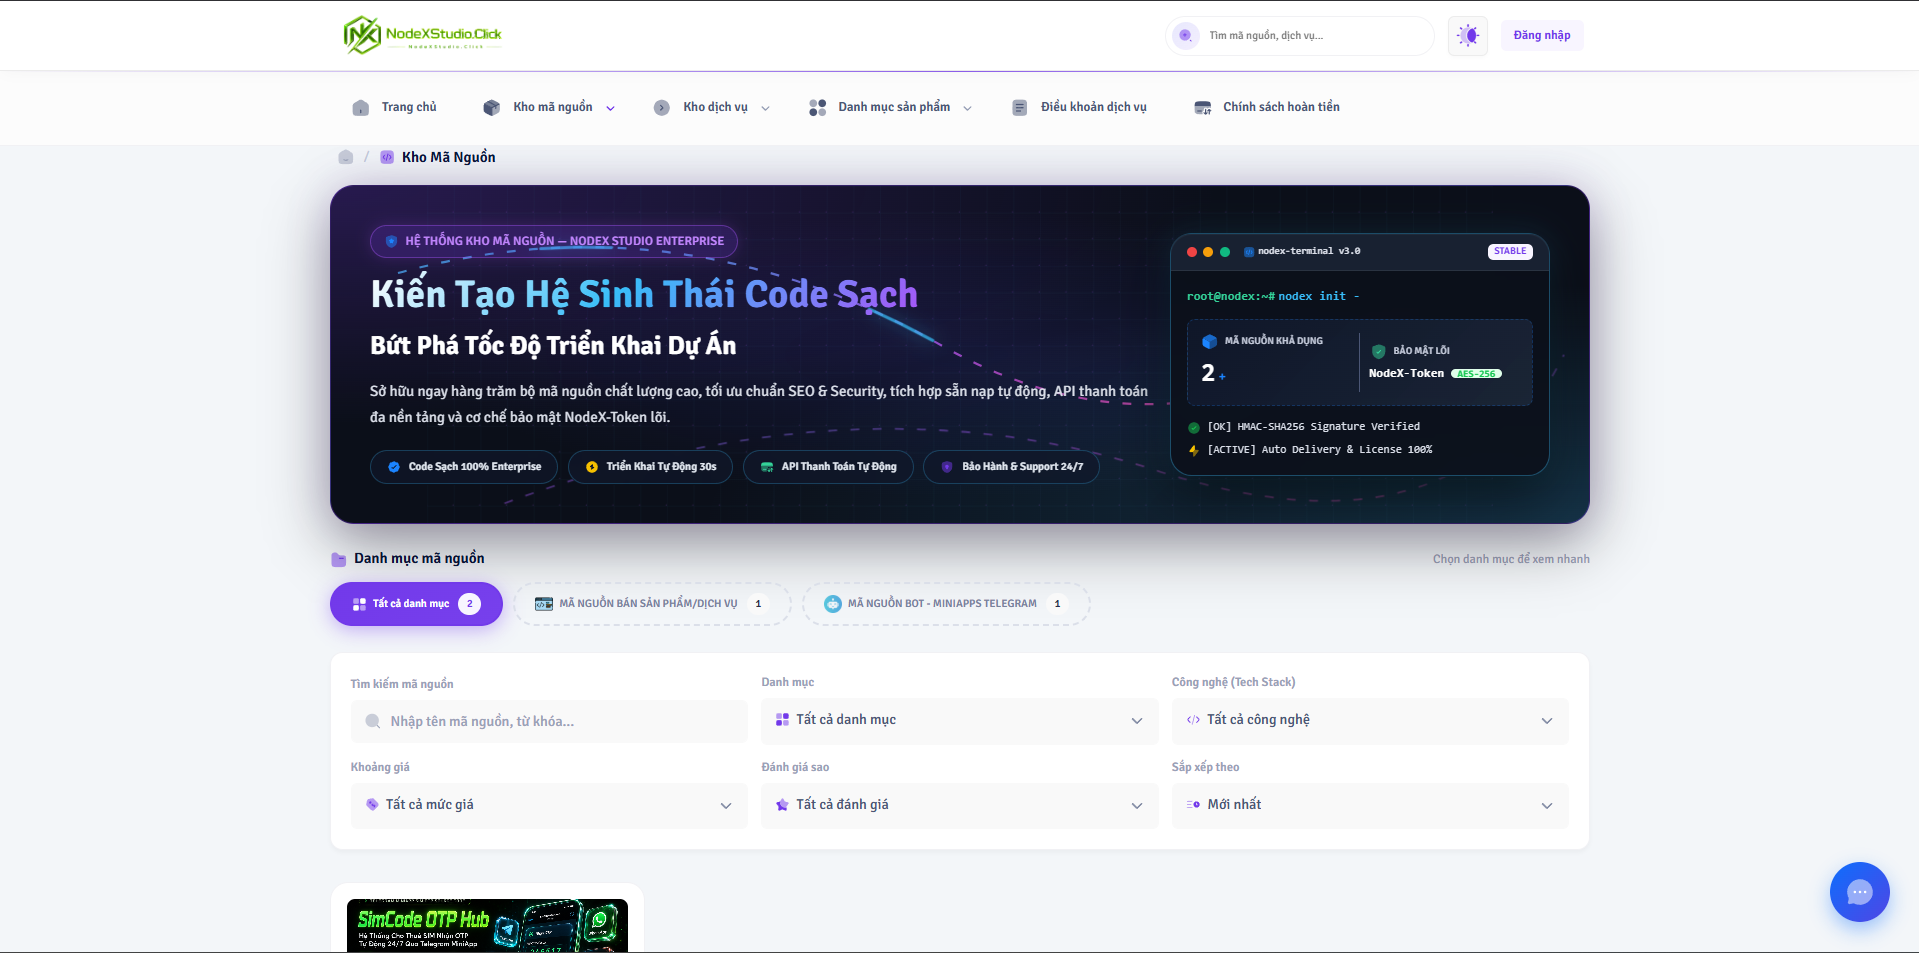
Task: Click the Kho Mã Nguồn breadcrumb text
Action: [x=448, y=157]
